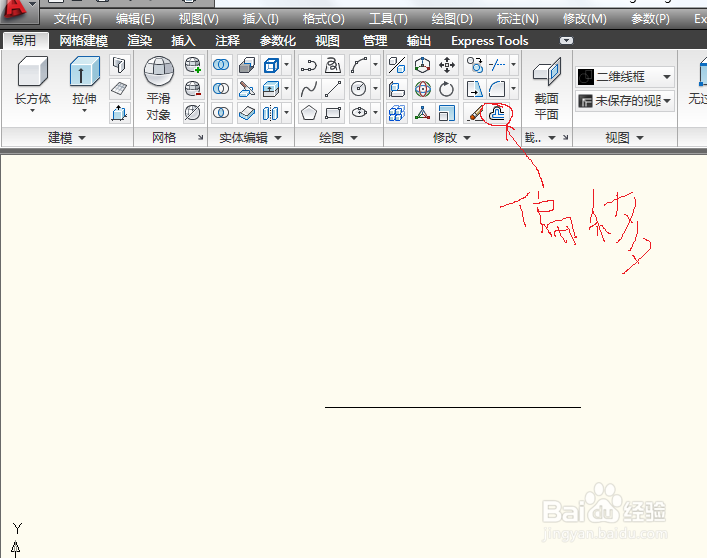Switch to the Express Tools ribbon tab

click(490, 41)
